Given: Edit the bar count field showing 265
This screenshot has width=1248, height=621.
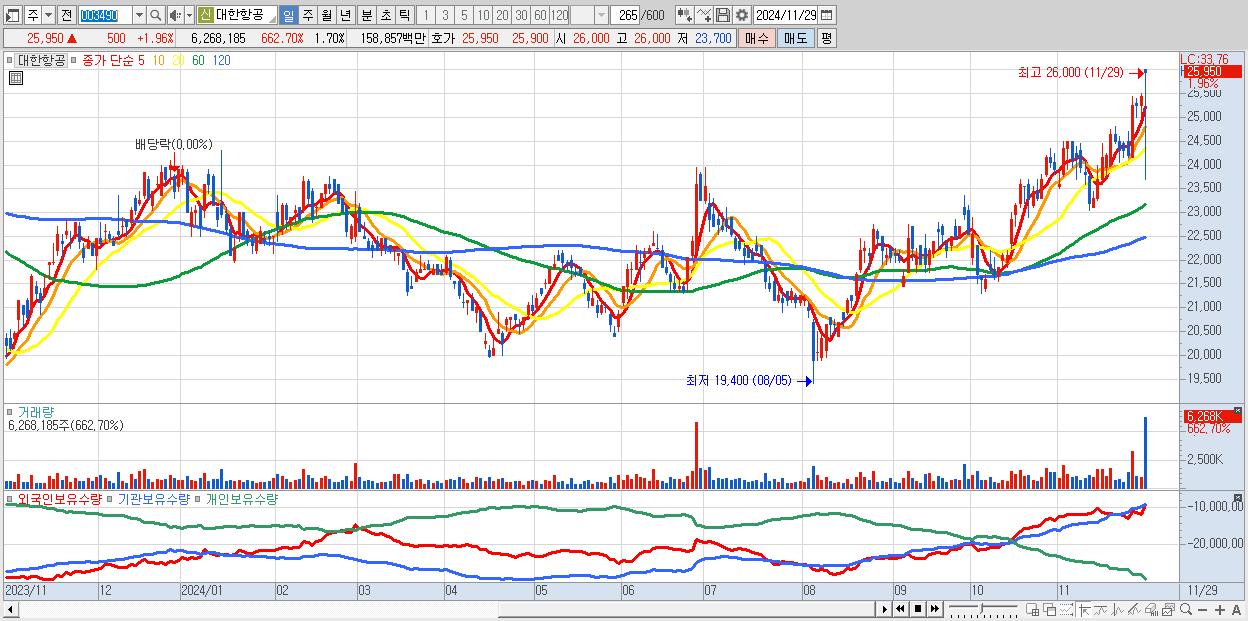Looking at the screenshot, I should tap(627, 15).
